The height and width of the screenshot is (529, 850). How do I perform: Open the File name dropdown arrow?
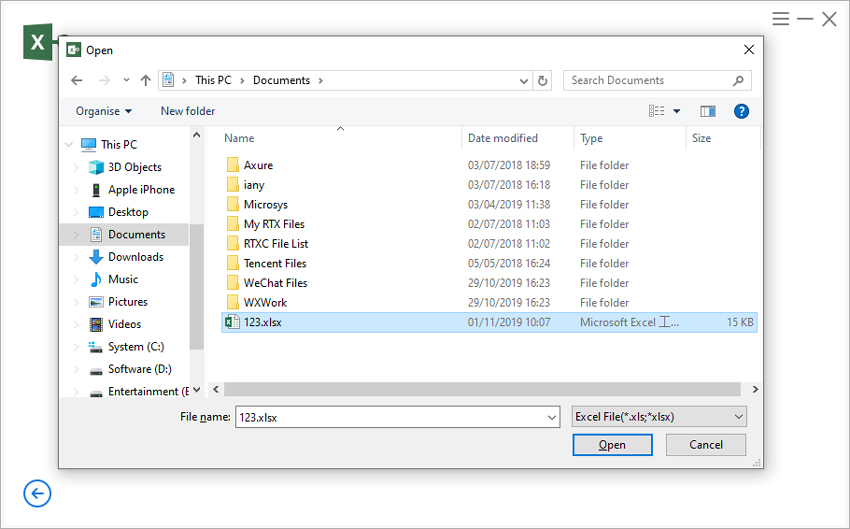(x=552, y=417)
